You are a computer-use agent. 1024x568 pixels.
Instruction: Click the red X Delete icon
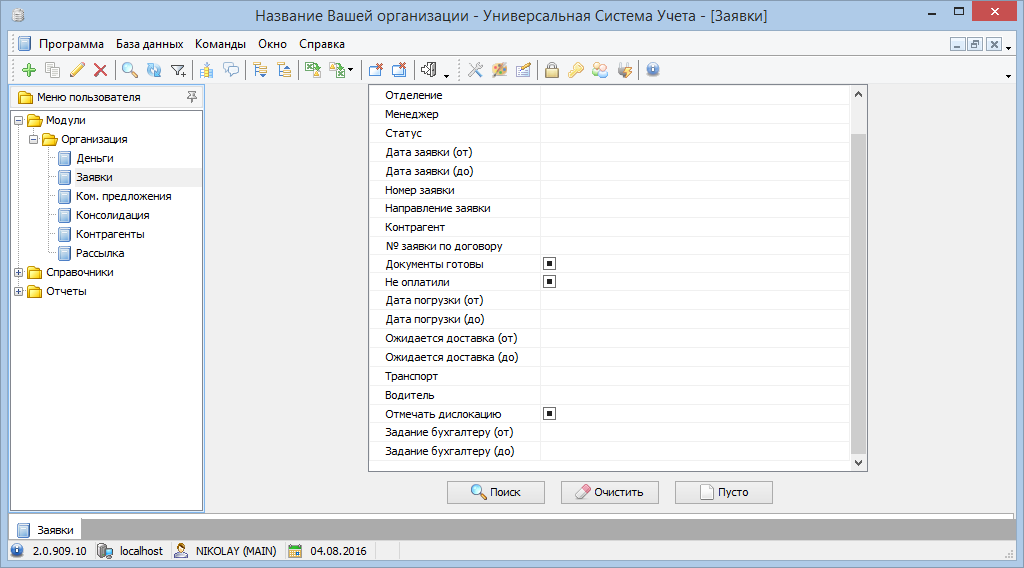pos(100,70)
